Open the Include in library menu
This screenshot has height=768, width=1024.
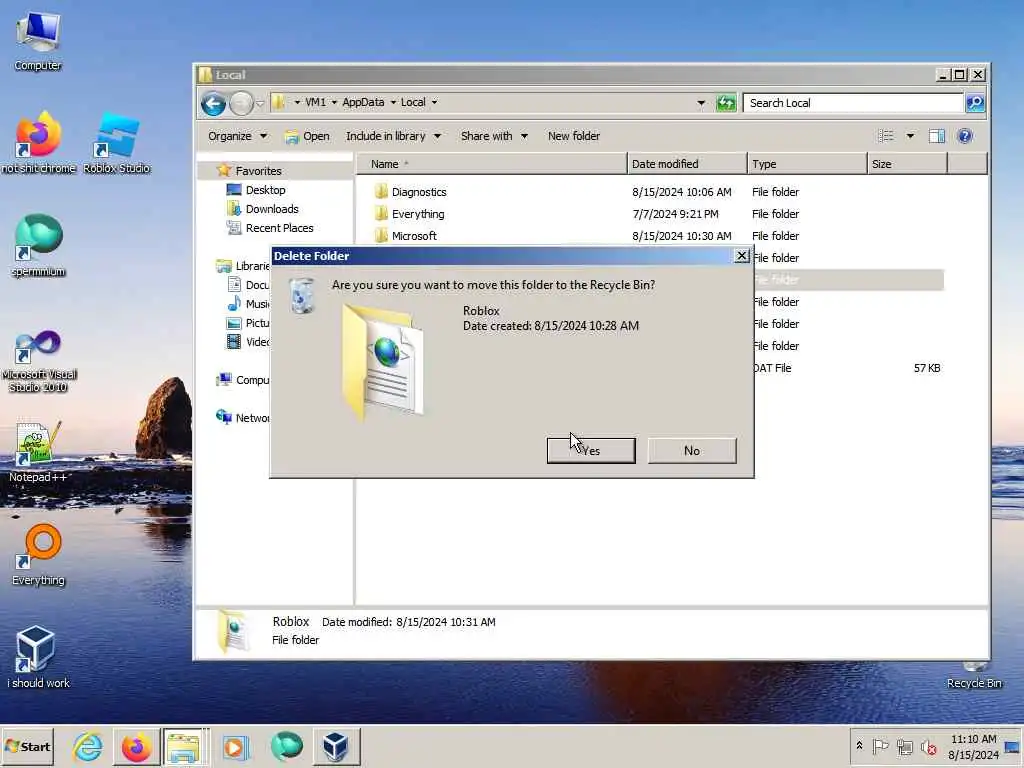[x=393, y=136]
